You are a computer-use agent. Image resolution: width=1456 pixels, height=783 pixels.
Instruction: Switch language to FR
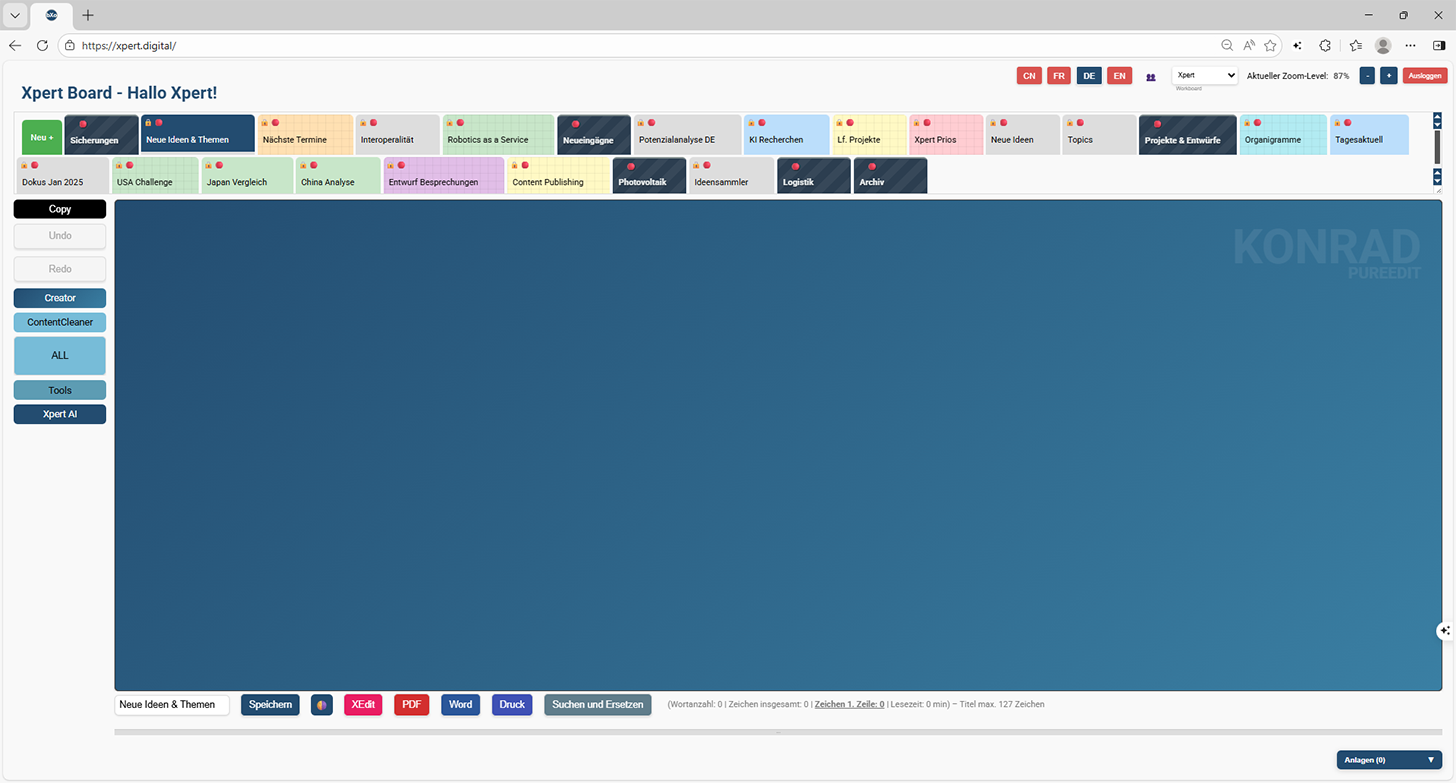click(x=1059, y=76)
